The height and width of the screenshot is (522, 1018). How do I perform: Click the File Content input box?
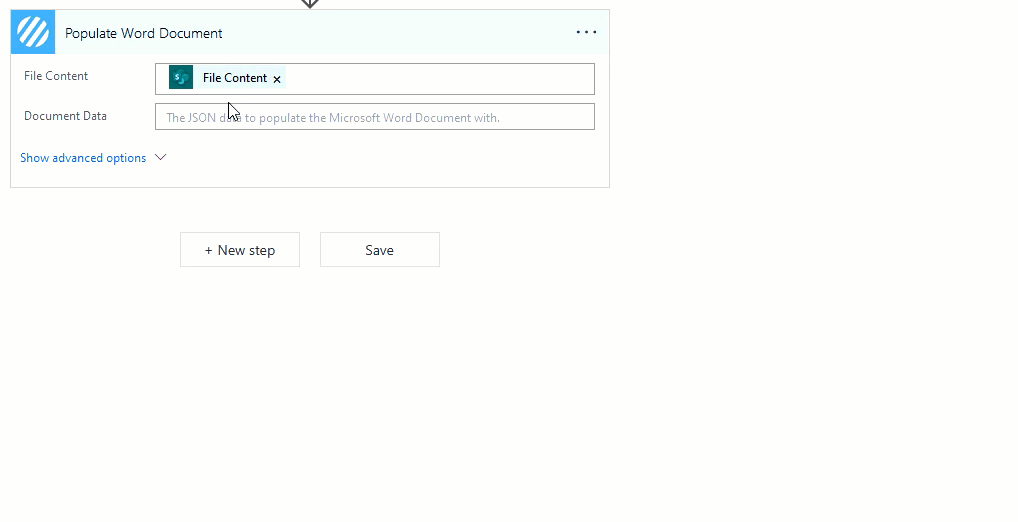point(375,79)
